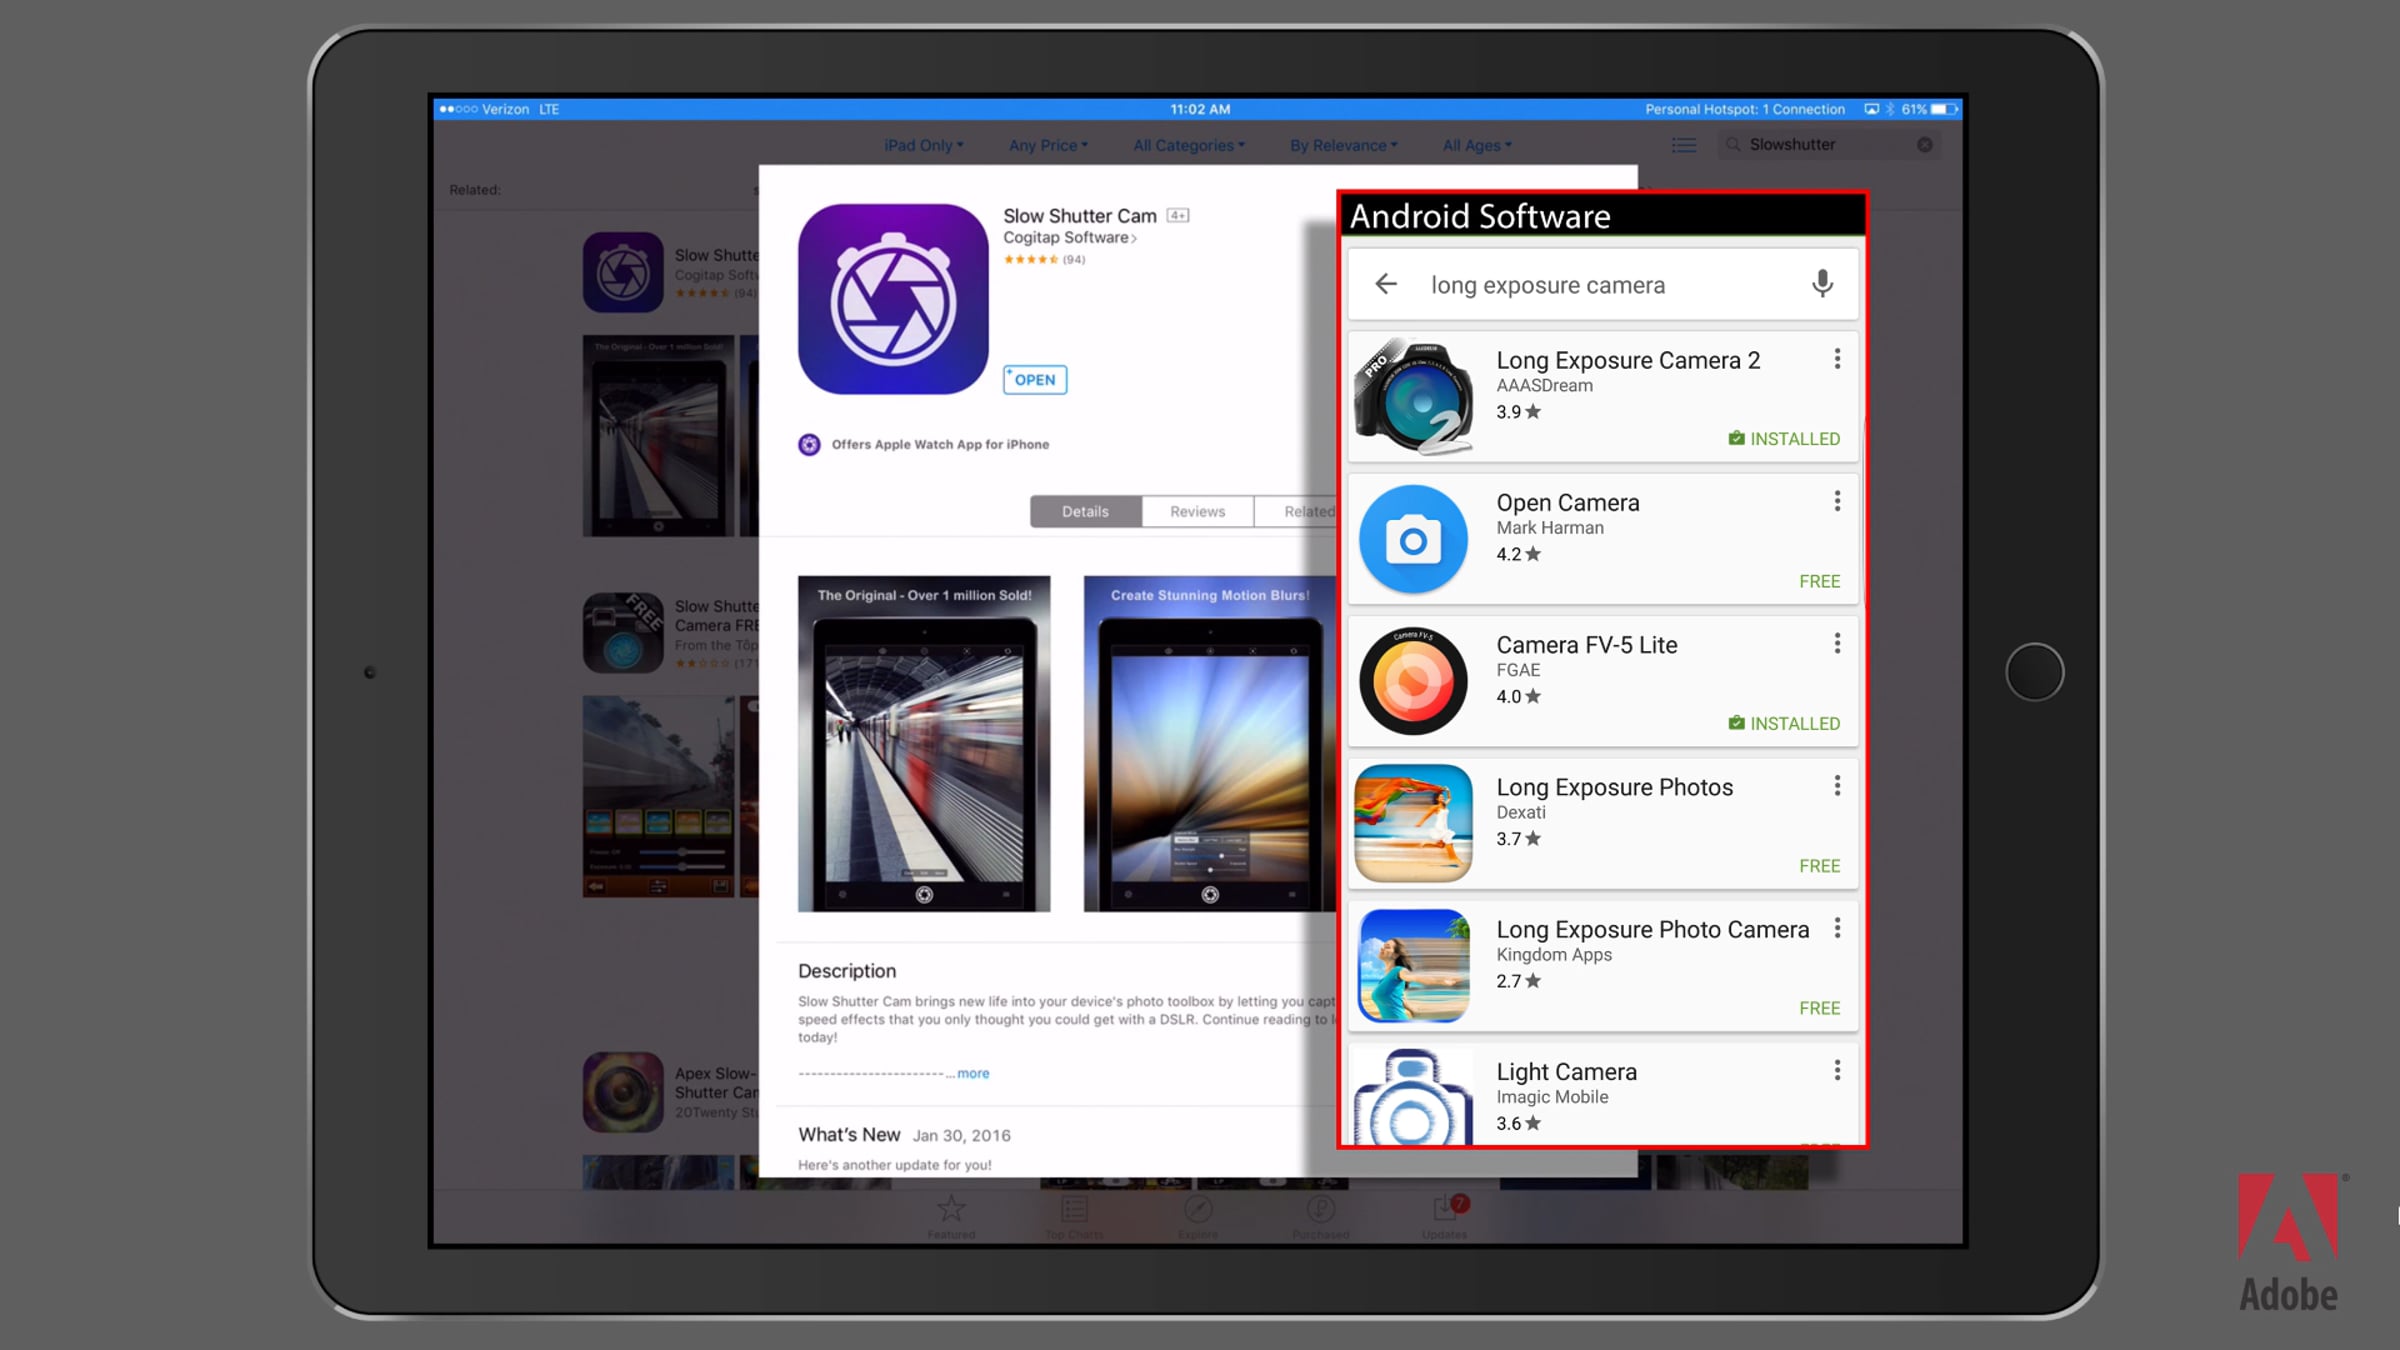The image size is (2400, 1350).
Task: Click the Camera FV-5 Lite app icon
Action: click(x=1413, y=681)
